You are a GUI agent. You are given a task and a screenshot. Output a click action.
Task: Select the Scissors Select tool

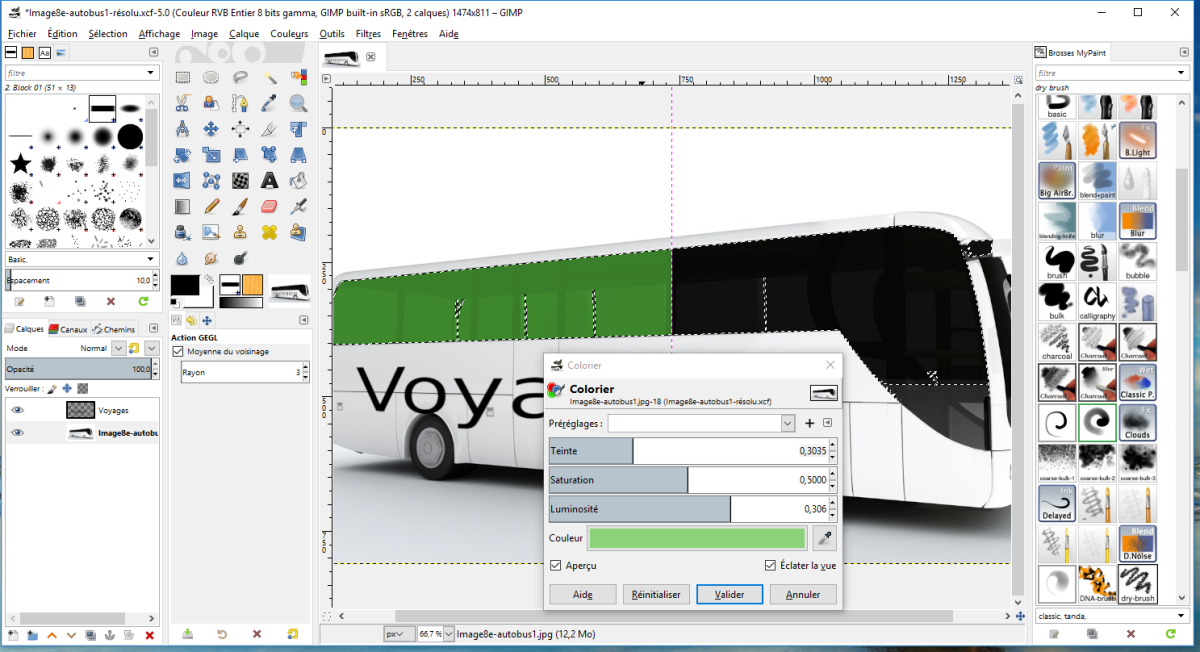point(183,103)
